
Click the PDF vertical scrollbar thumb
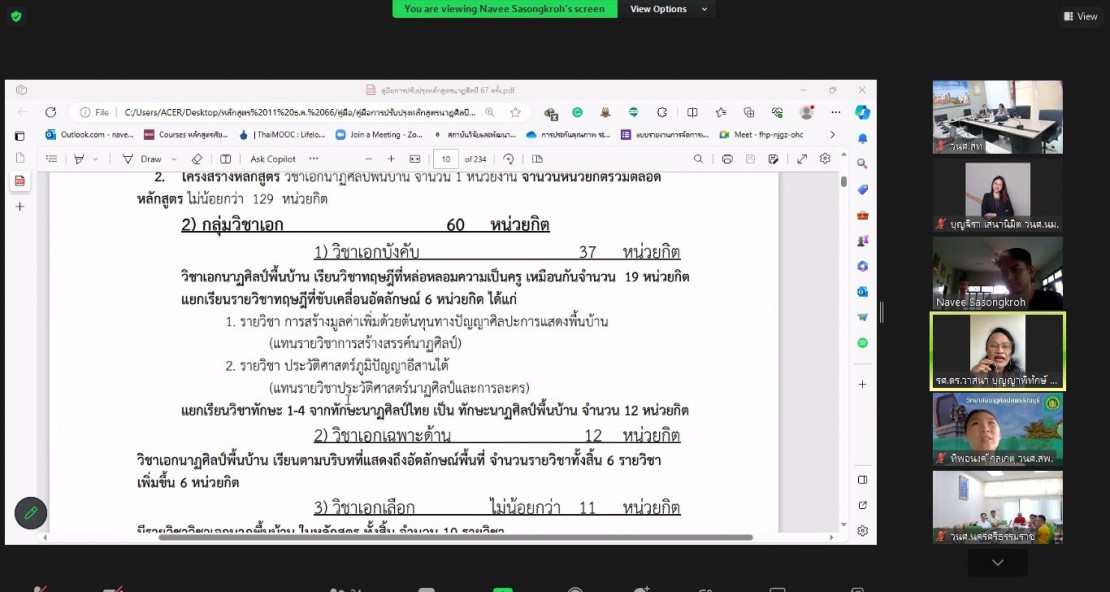[843, 181]
